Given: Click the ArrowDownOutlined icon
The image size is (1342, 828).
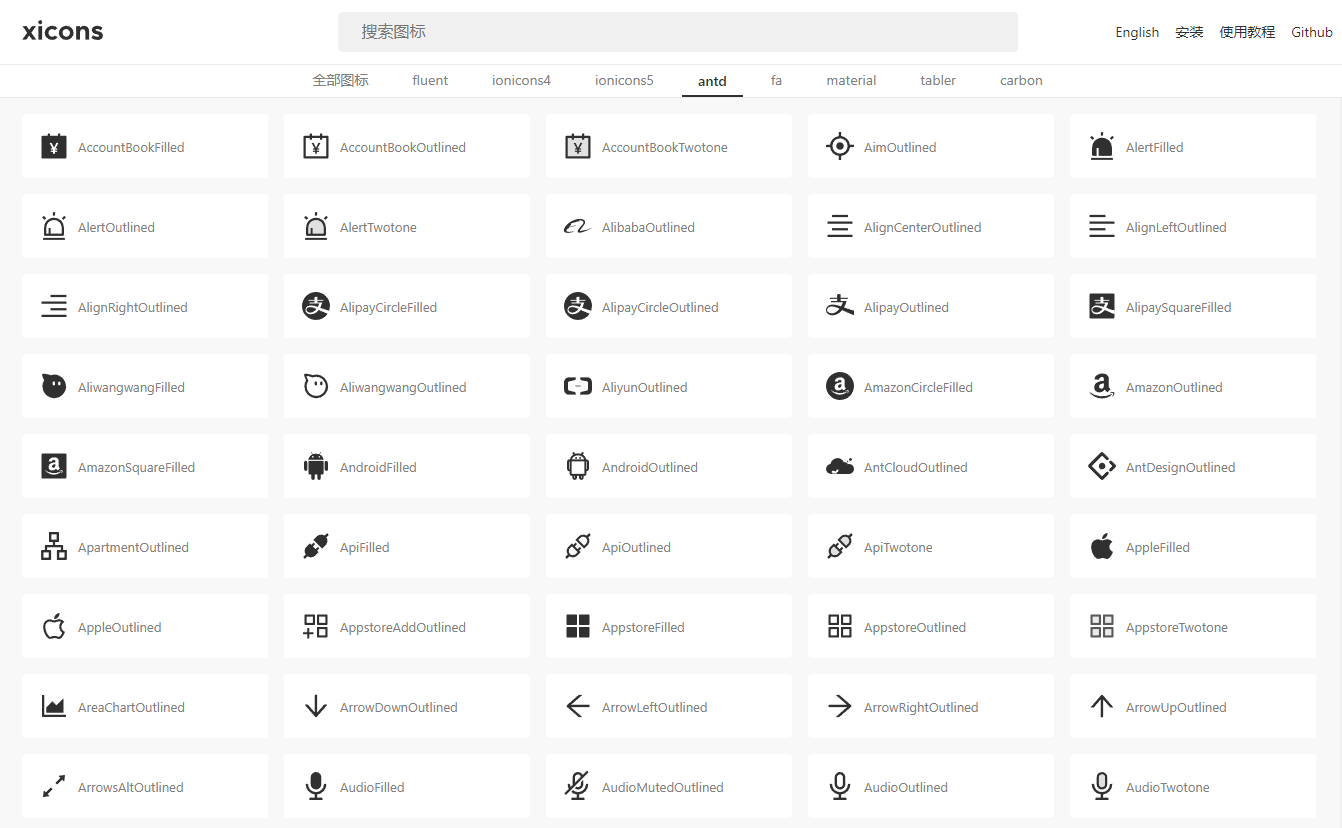Looking at the screenshot, I should point(316,707).
